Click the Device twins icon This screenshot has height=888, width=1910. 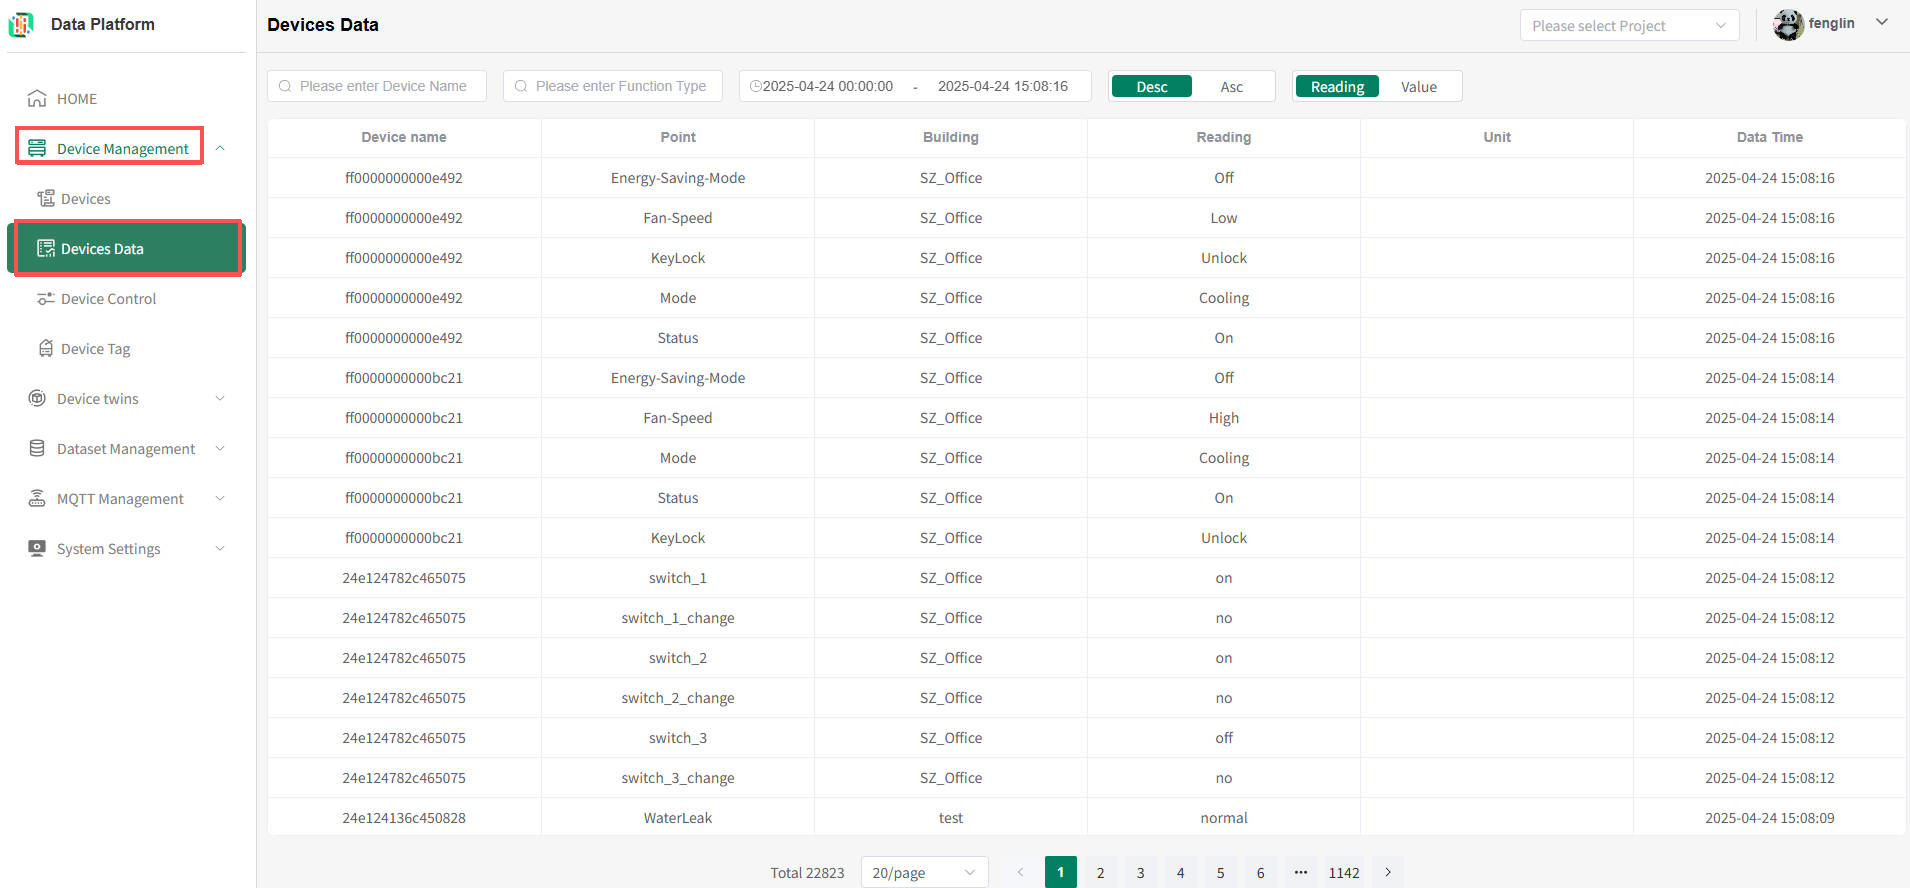[37, 399]
